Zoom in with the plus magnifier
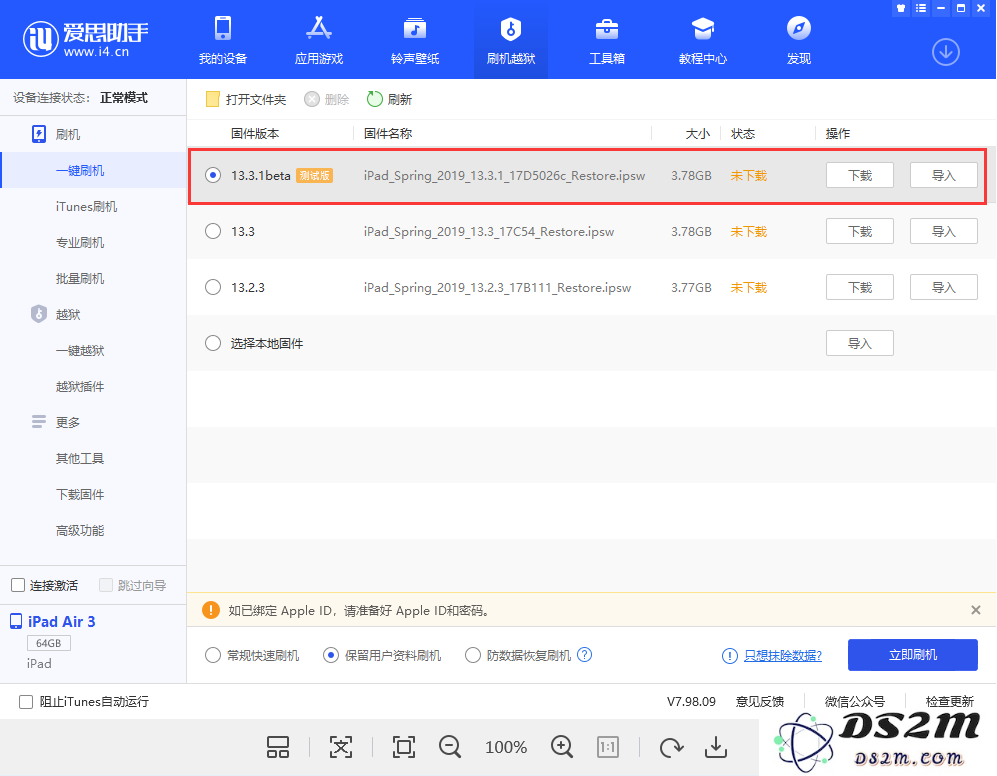 pyautogui.click(x=562, y=747)
